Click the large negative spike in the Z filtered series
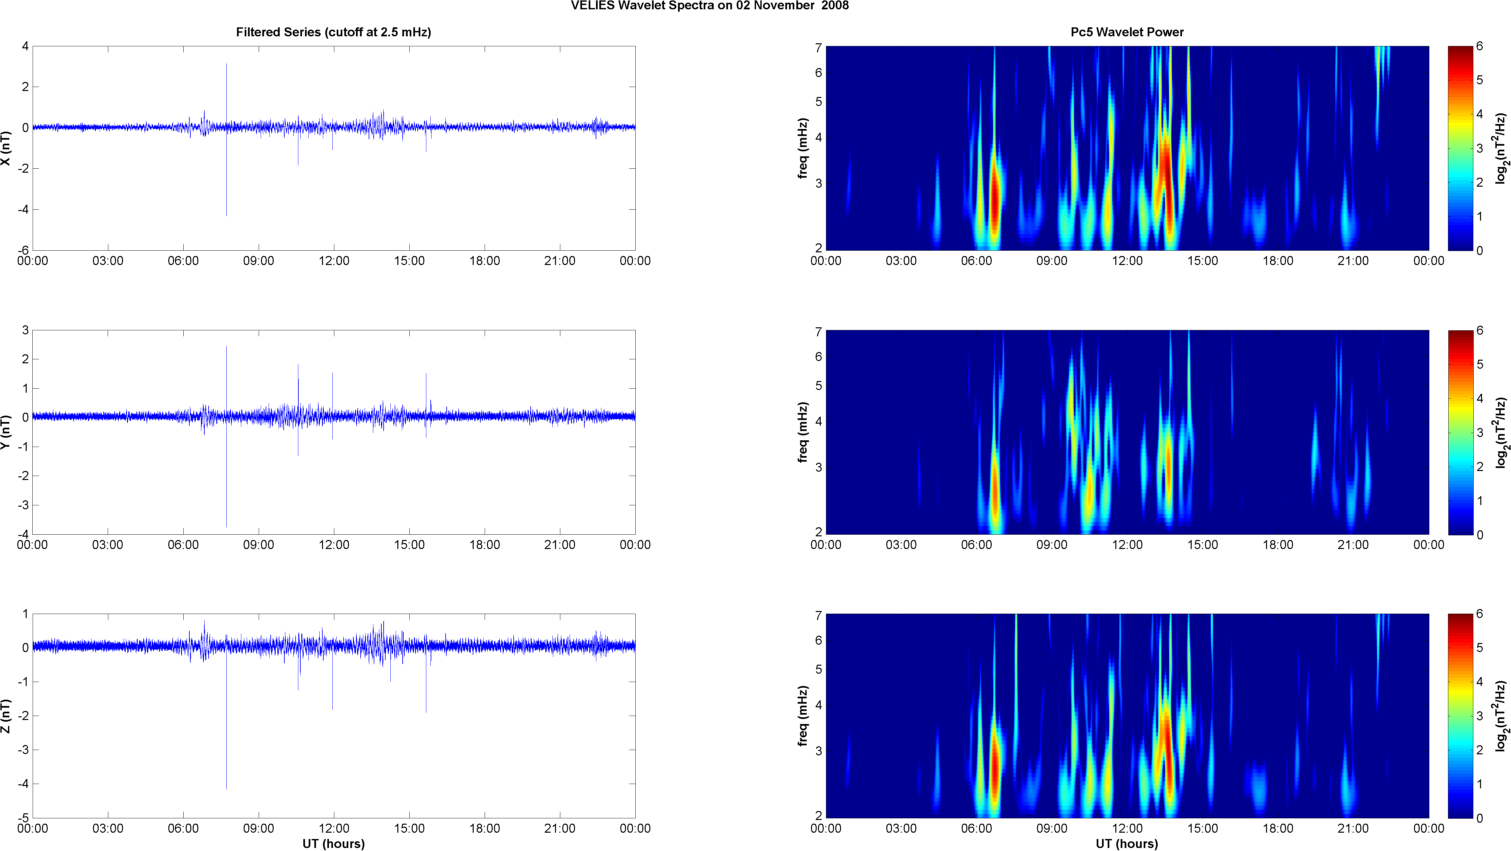 pos(226,720)
